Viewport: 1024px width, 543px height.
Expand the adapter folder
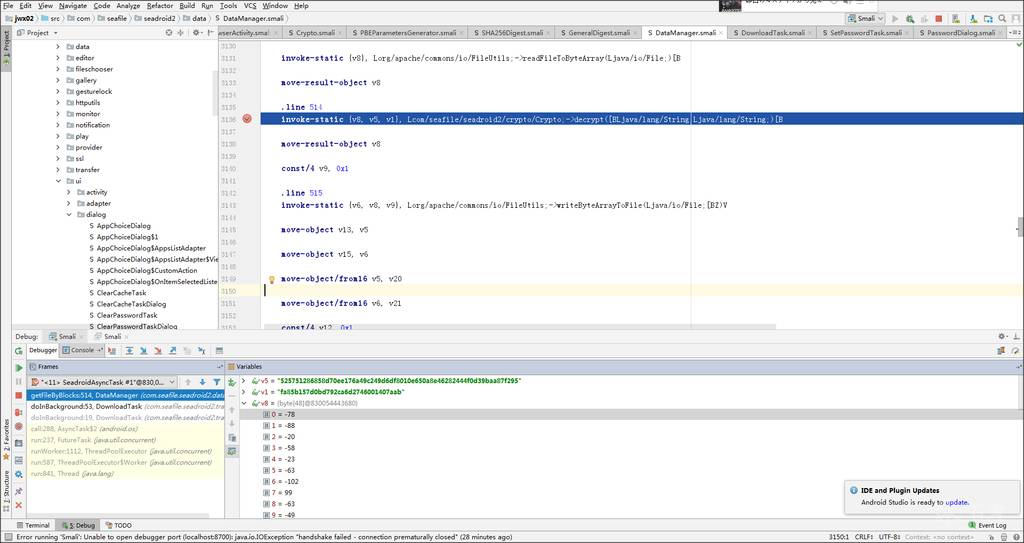69,203
